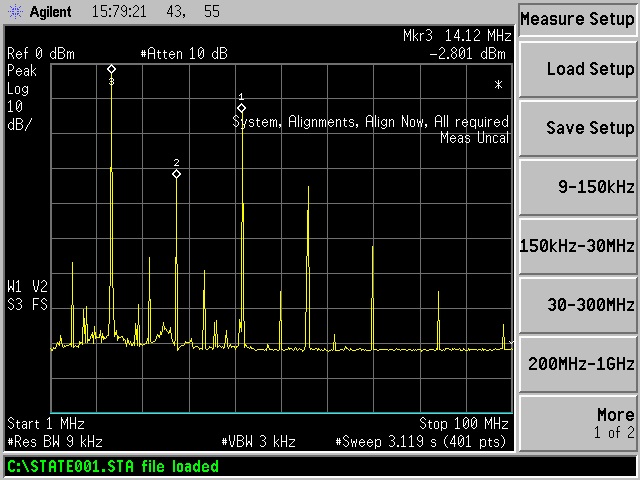Screen dimensions: 640x480
Task: Choose the Save Setup softkey
Action: click(x=578, y=128)
